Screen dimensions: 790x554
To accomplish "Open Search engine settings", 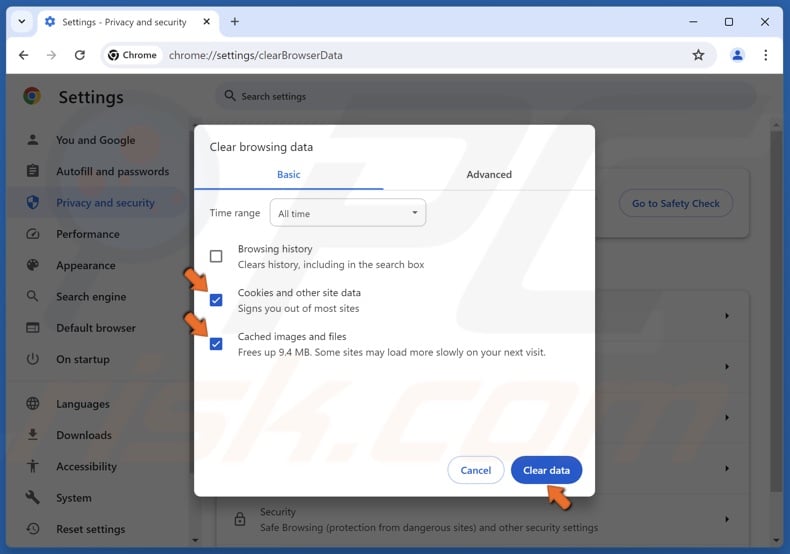I will point(91,296).
